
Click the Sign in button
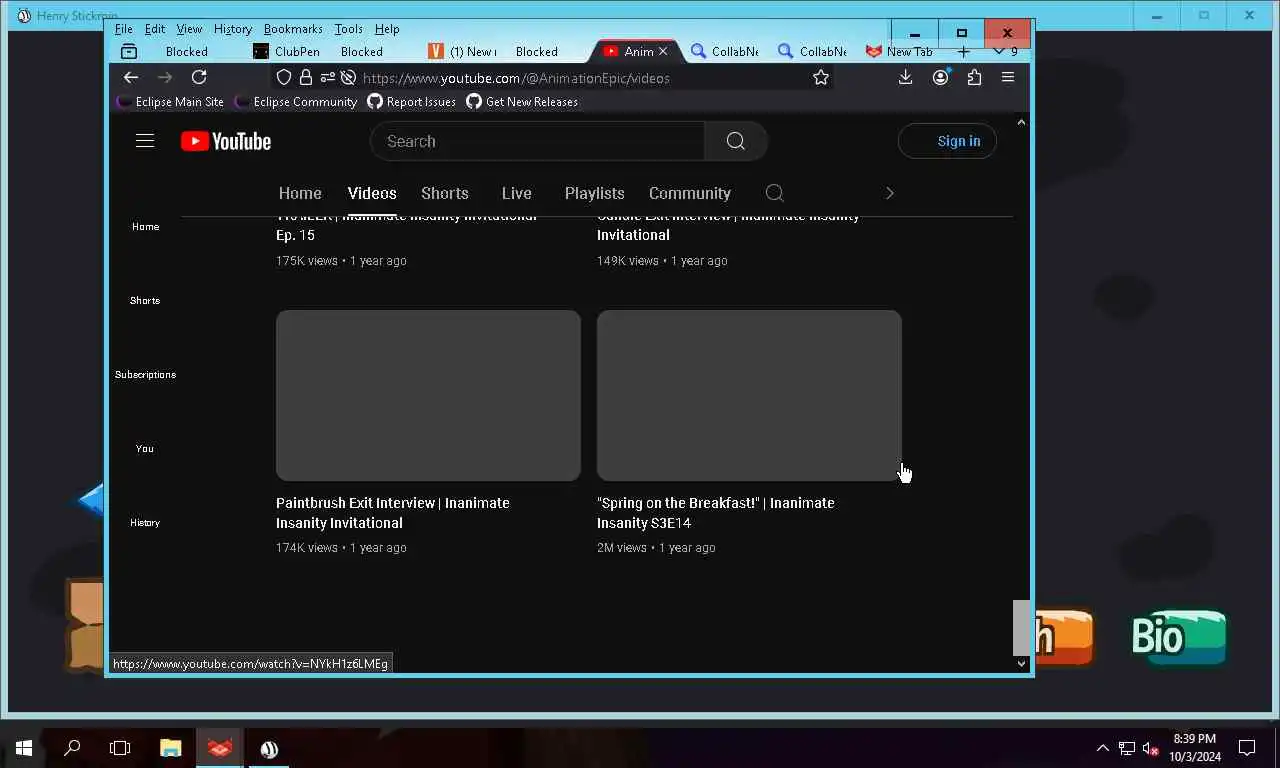947,141
